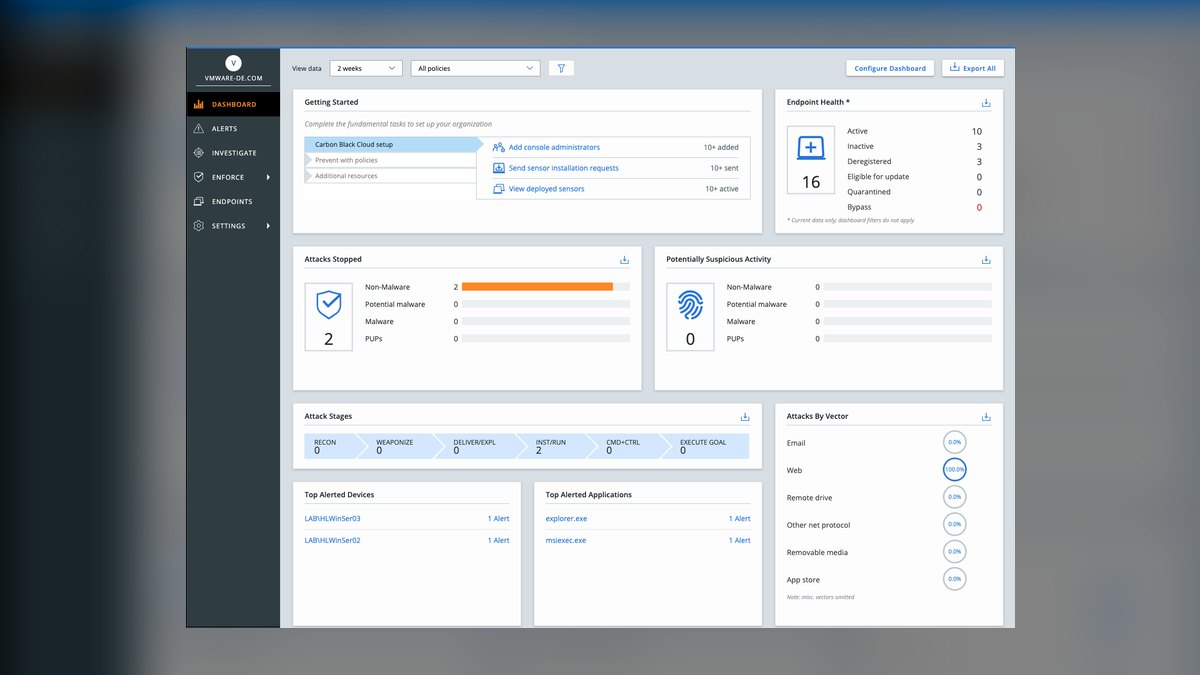This screenshot has width=1200, height=675.
Task: Click the fingerprint icon in Suspicious Activity
Action: point(690,304)
